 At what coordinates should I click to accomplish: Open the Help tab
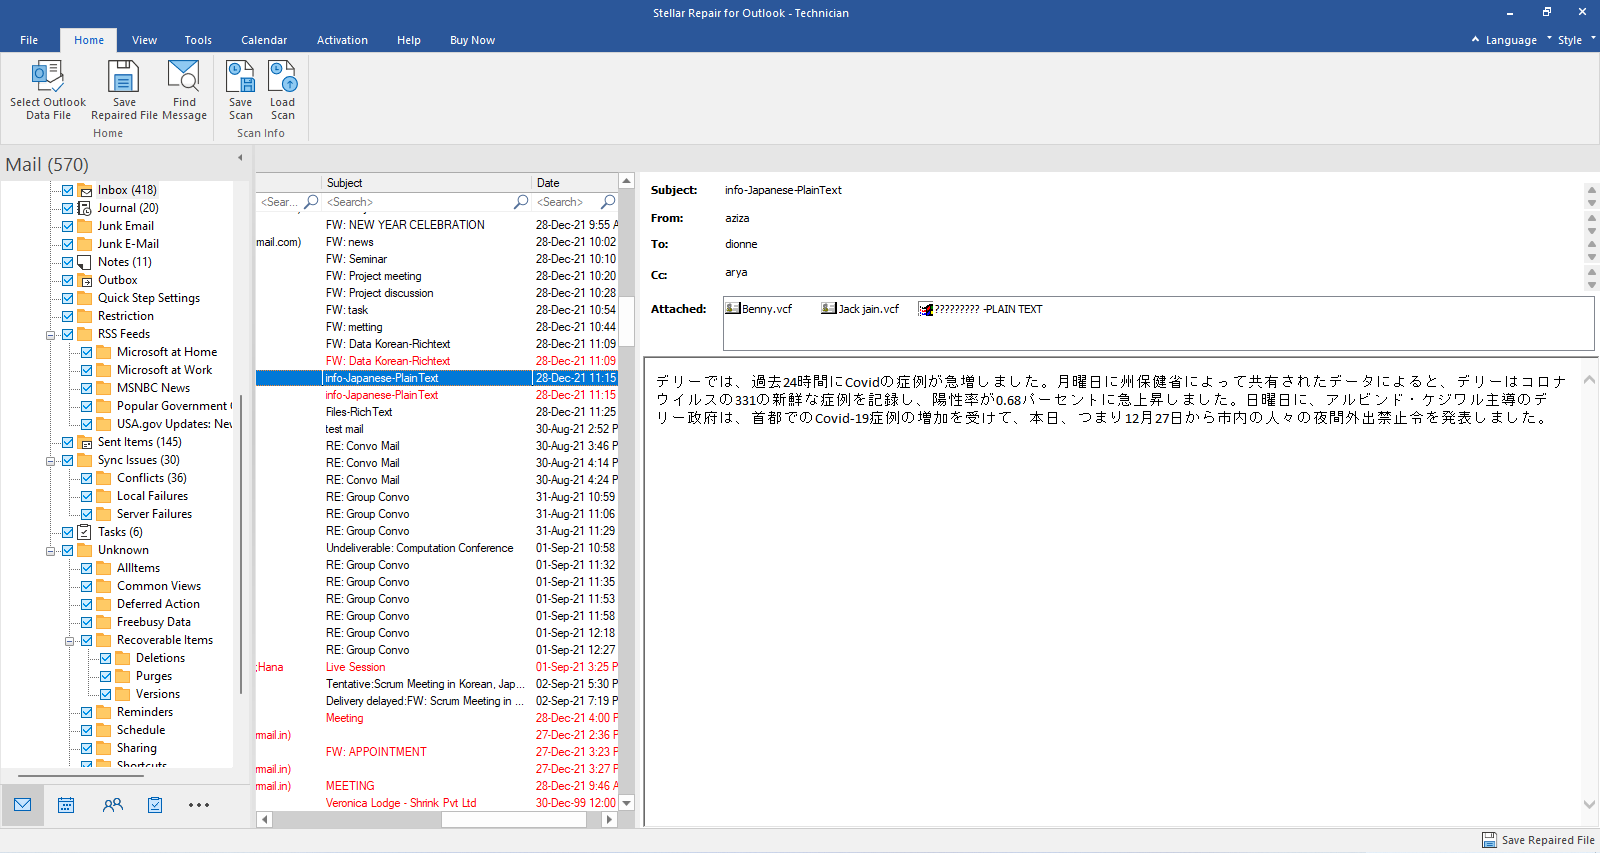408,40
